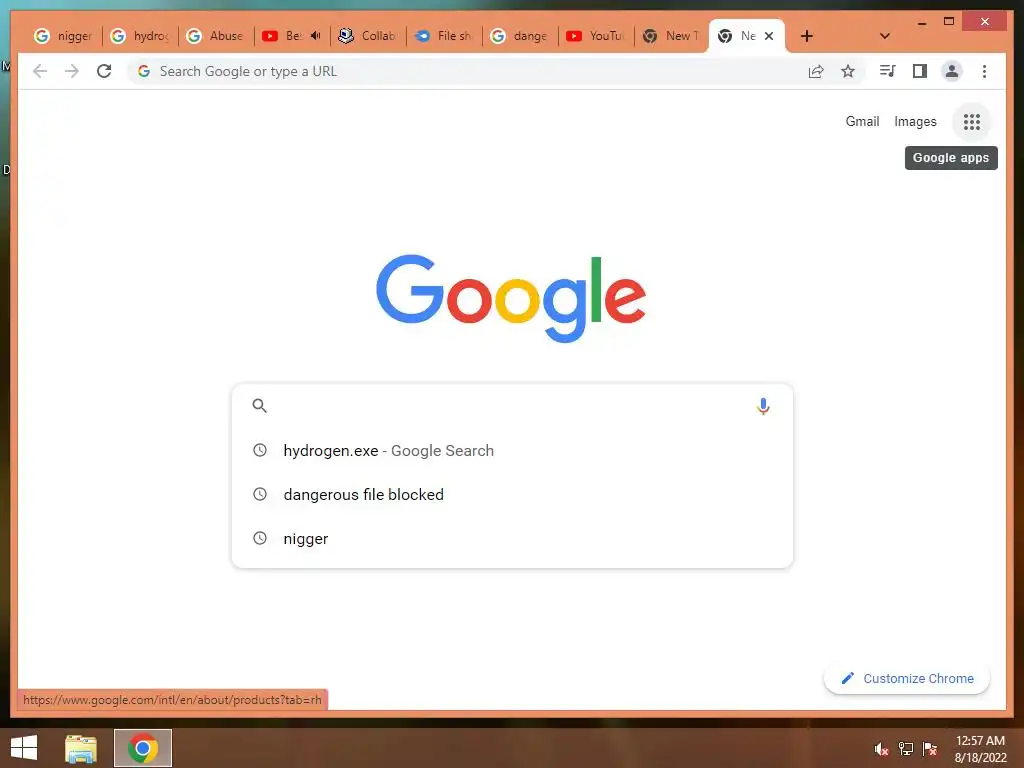Mute the audio-playing YouTube tab
Image resolution: width=1024 pixels, height=768 pixels.
point(315,36)
